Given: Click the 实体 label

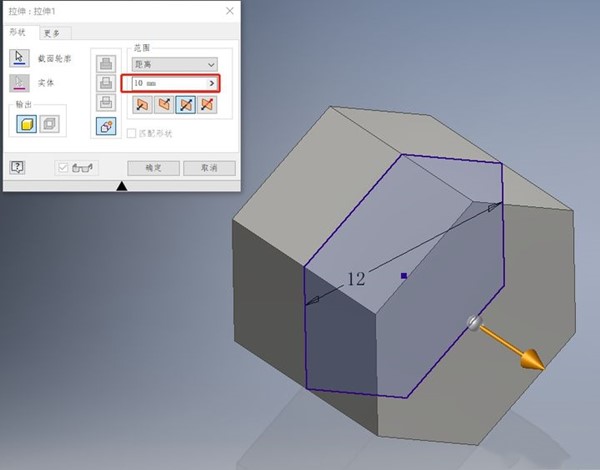Looking at the screenshot, I should click(x=46, y=83).
